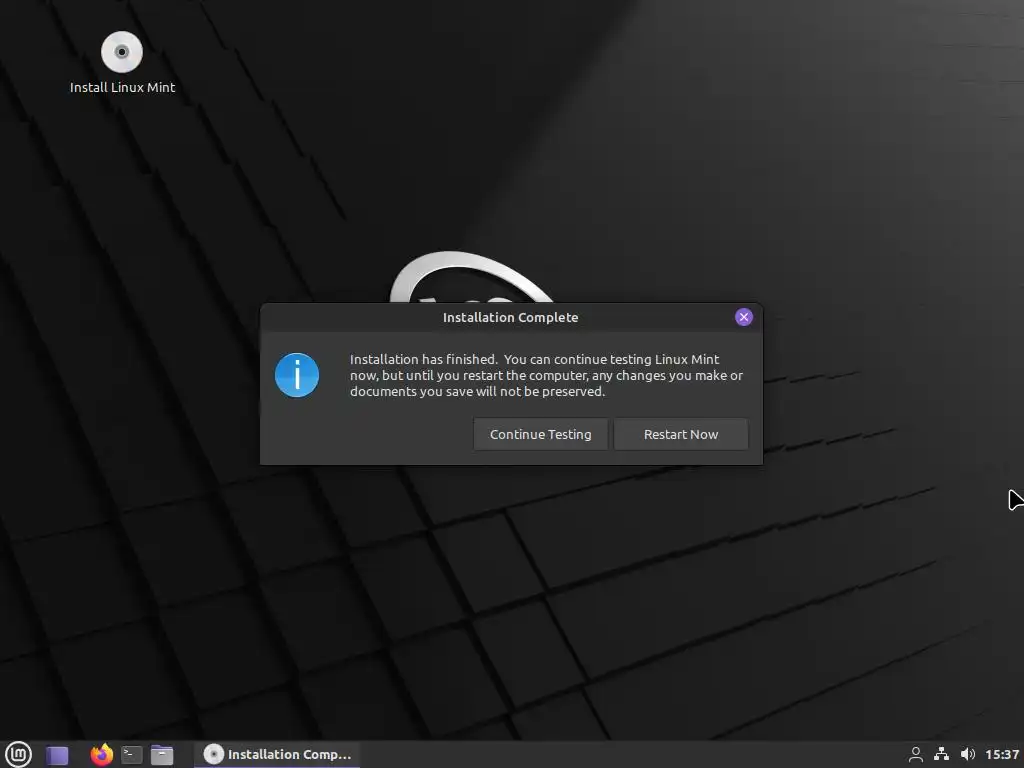This screenshot has width=1024, height=768.
Task: Click the Show Desktop panel icon
Action: coord(57,755)
